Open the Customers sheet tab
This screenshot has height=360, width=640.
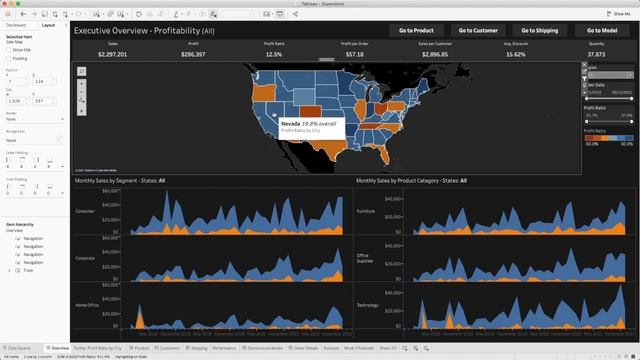click(x=167, y=348)
